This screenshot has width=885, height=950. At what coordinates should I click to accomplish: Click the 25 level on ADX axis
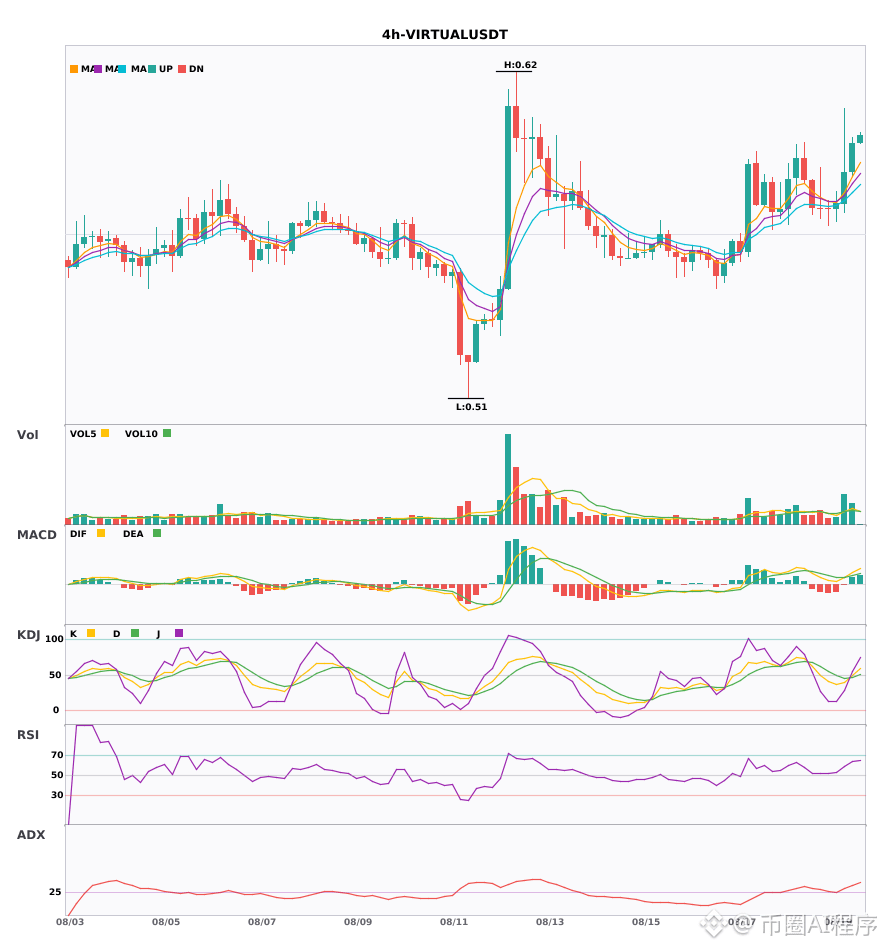(55, 892)
